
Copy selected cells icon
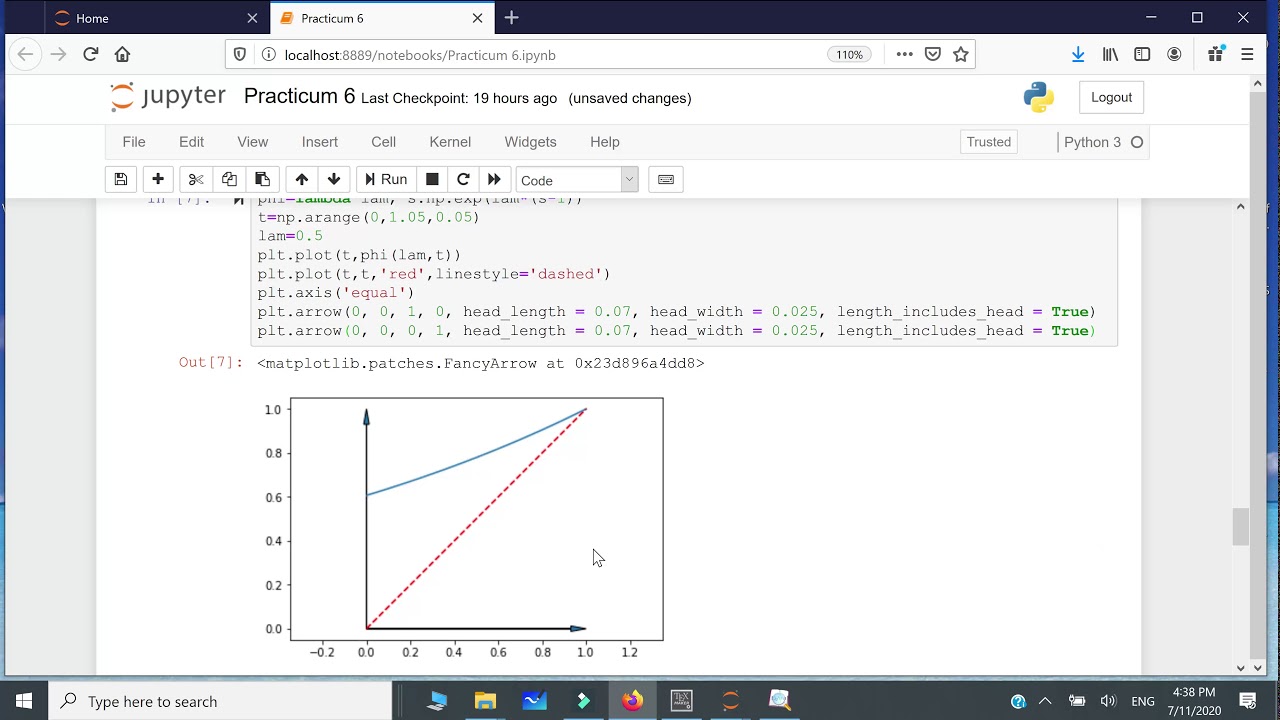point(229,180)
